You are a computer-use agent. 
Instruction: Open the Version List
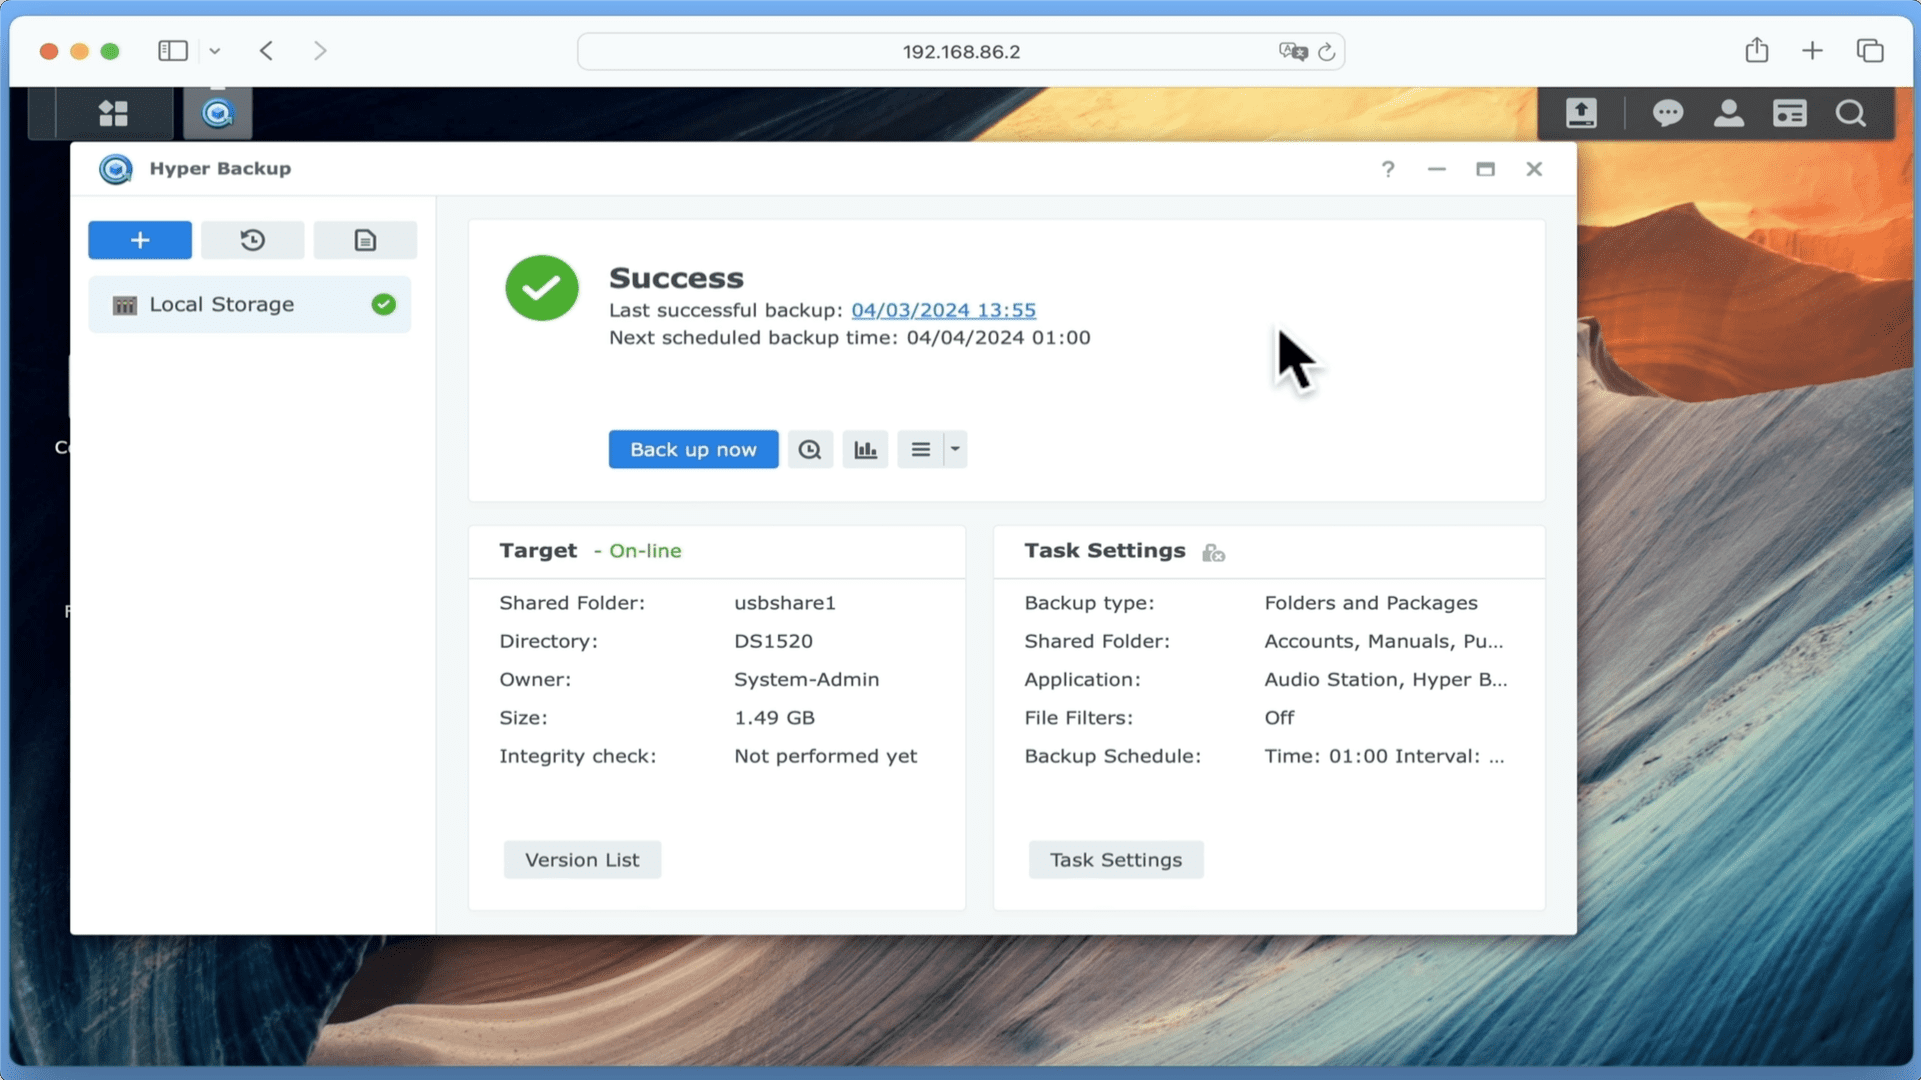pyautogui.click(x=582, y=860)
